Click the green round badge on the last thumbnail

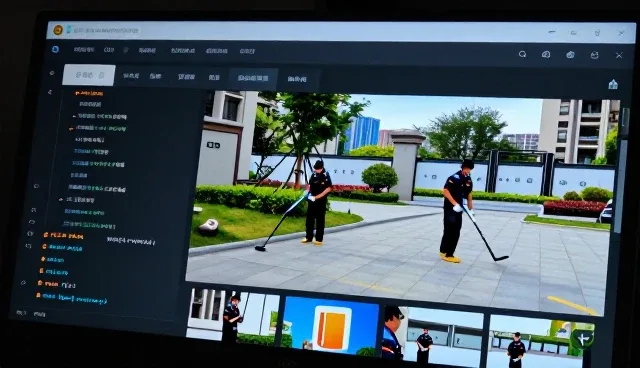(x=582, y=338)
